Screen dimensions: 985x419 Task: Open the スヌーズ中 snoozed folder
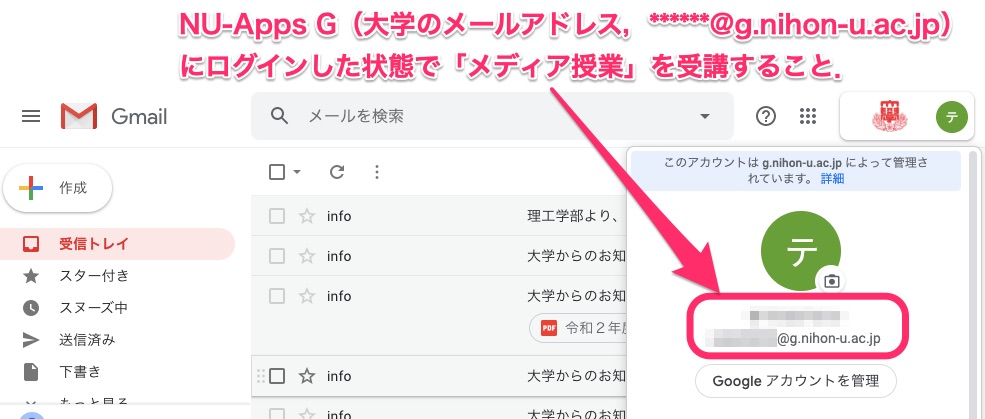point(94,308)
